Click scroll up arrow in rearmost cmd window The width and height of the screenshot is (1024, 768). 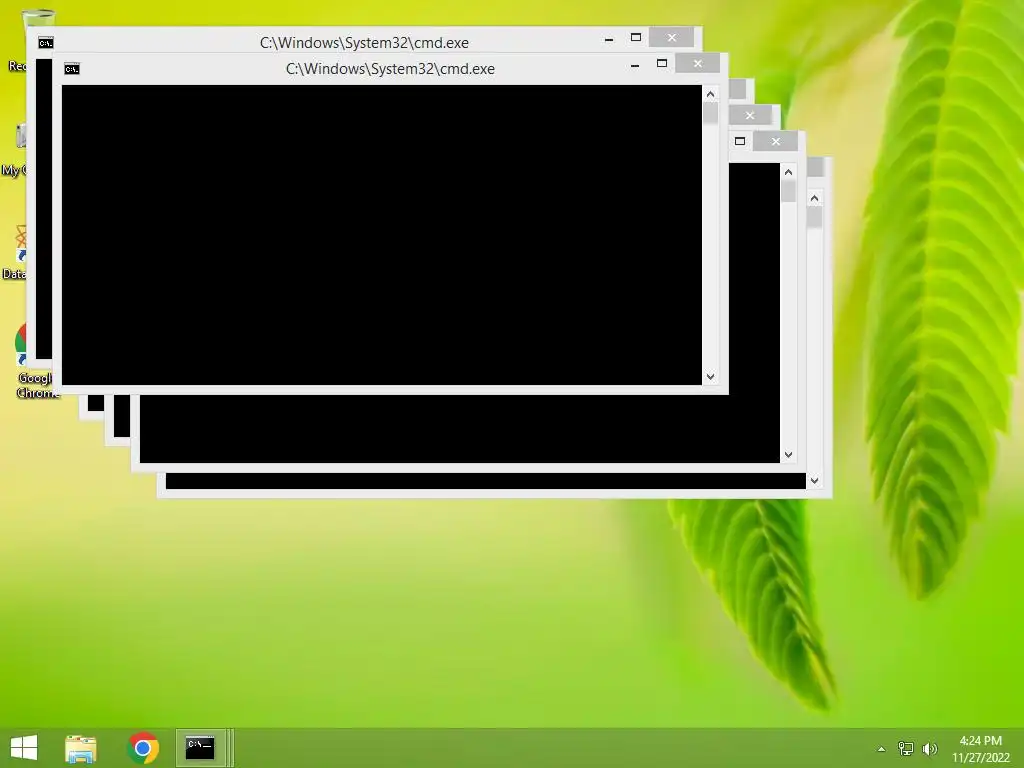814,198
